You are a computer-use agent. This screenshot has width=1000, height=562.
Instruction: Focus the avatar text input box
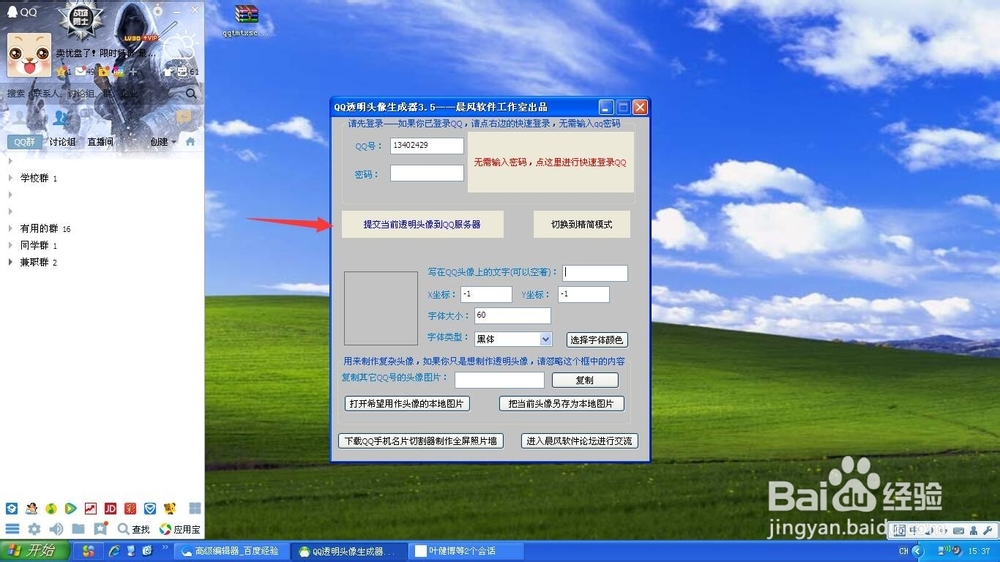click(595, 273)
